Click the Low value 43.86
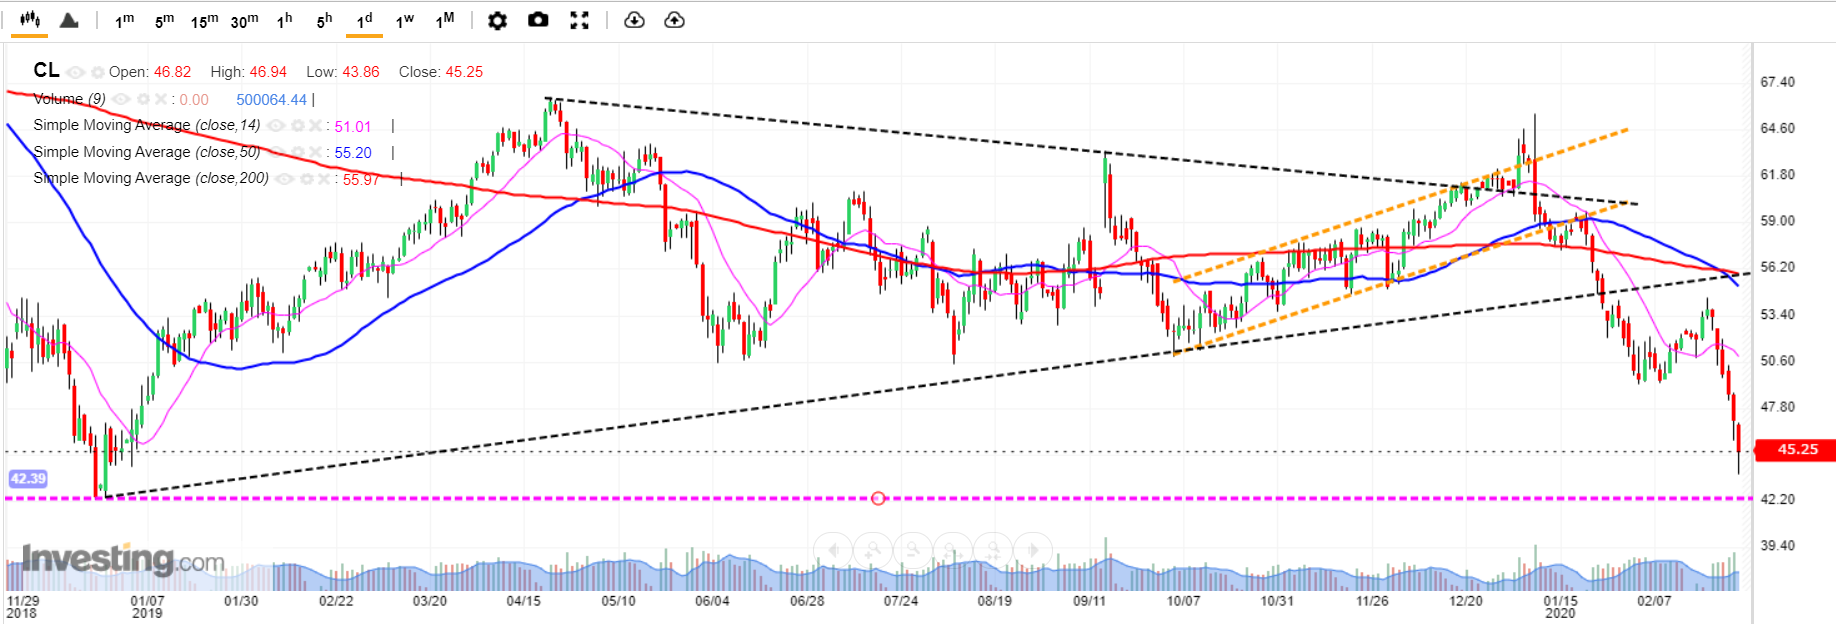The width and height of the screenshot is (1836, 624). click(361, 72)
